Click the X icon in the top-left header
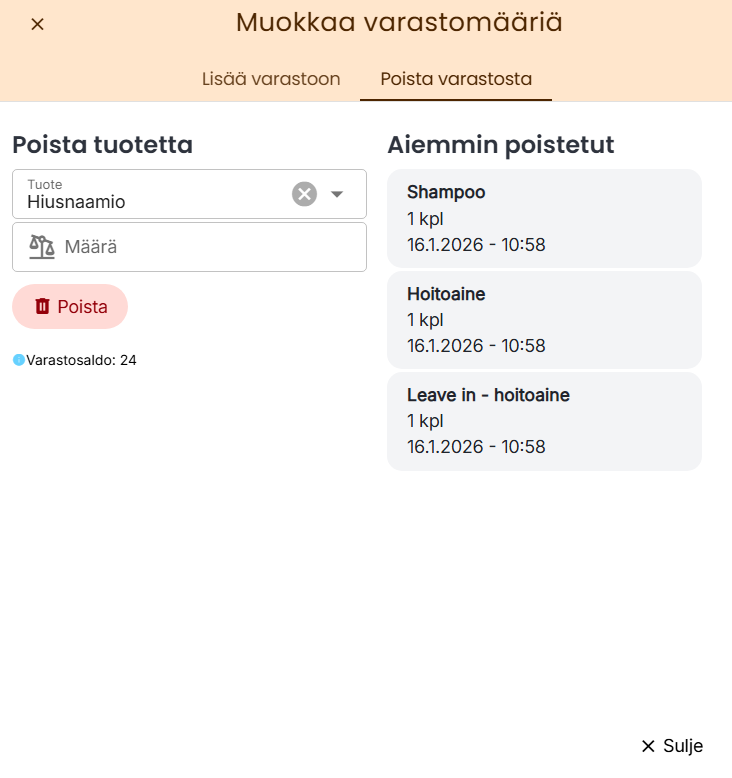This screenshot has height=778, width=732. (37, 24)
